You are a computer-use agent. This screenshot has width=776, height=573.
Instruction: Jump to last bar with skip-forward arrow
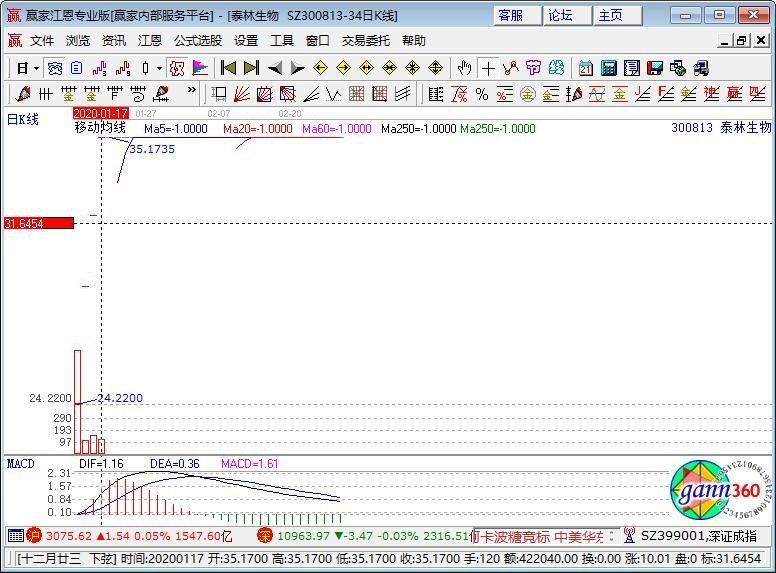pyautogui.click(x=251, y=68)
